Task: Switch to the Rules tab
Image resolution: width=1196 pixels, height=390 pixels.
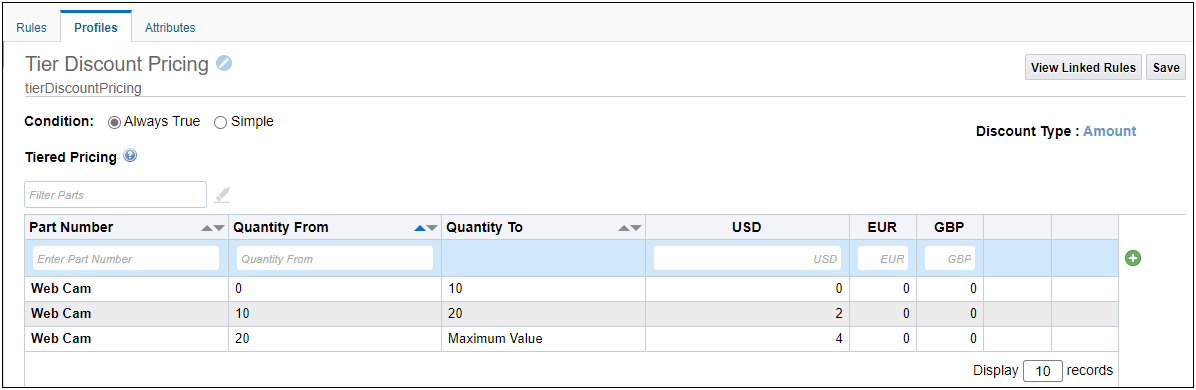Action: click(31, 27)
